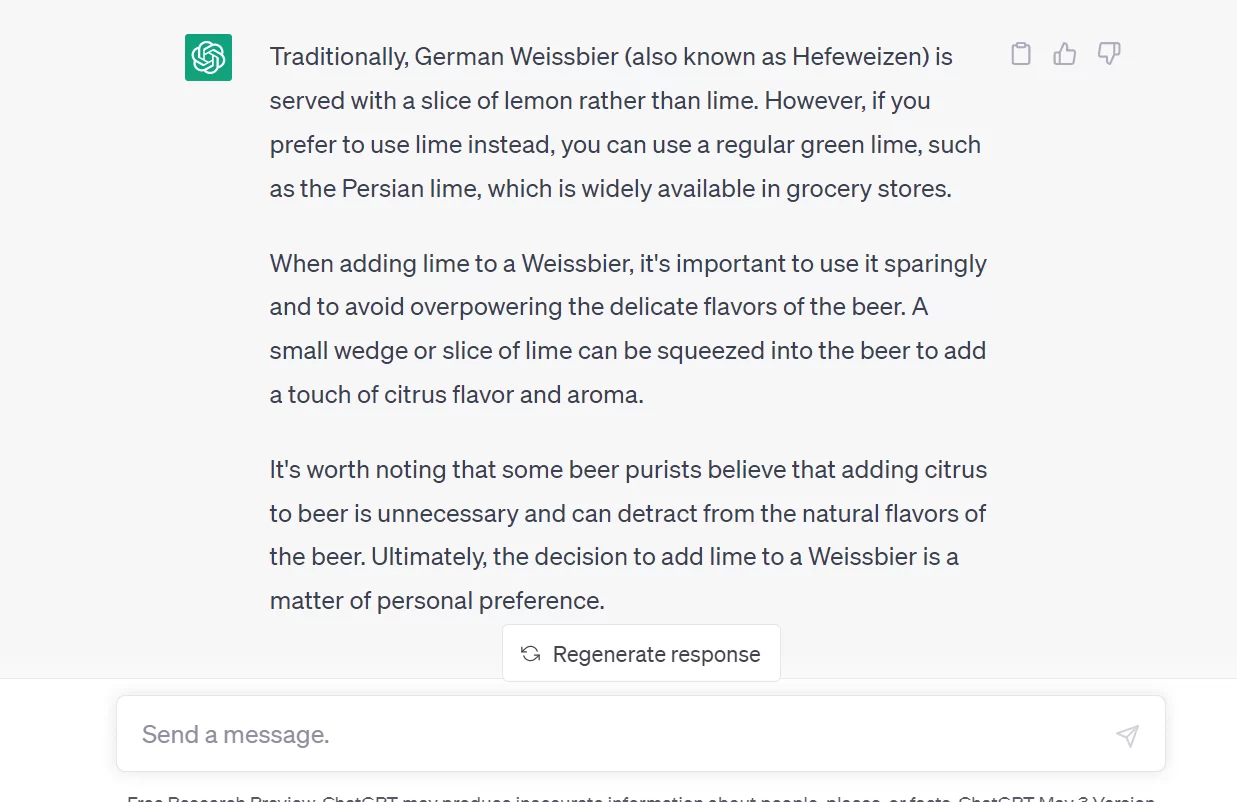Click the Regenerate response button

point(641,654)
